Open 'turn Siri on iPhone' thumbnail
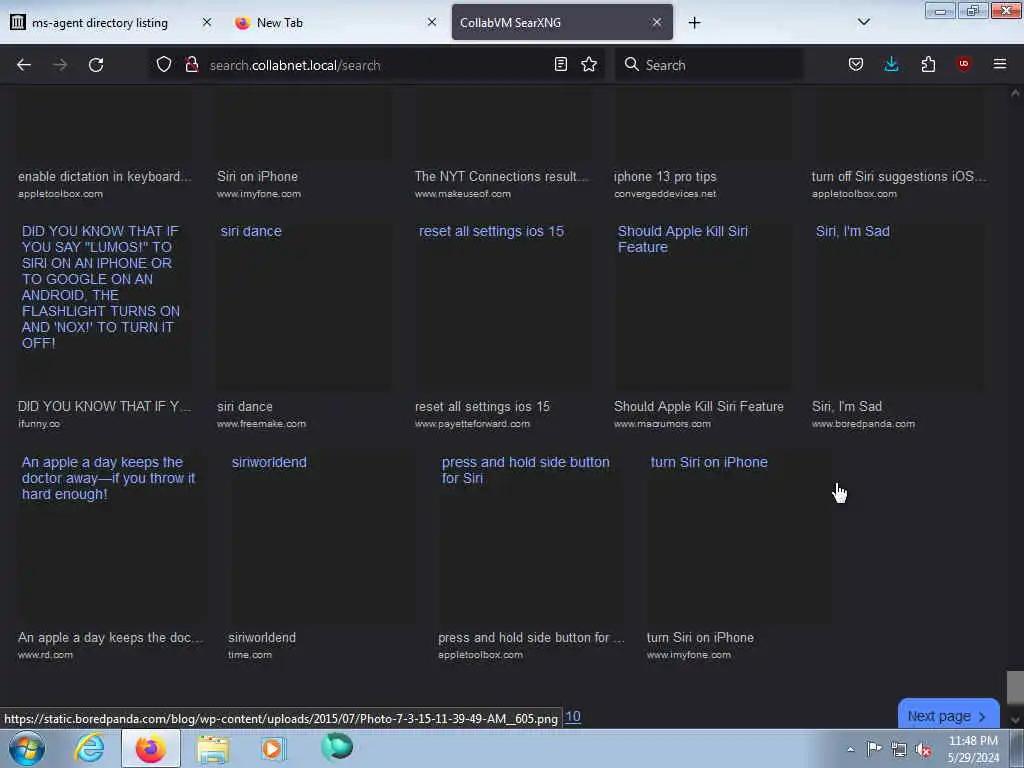The height and width of the screenshot is (768, 1024). pyautogui.click(x=740, y=537)
